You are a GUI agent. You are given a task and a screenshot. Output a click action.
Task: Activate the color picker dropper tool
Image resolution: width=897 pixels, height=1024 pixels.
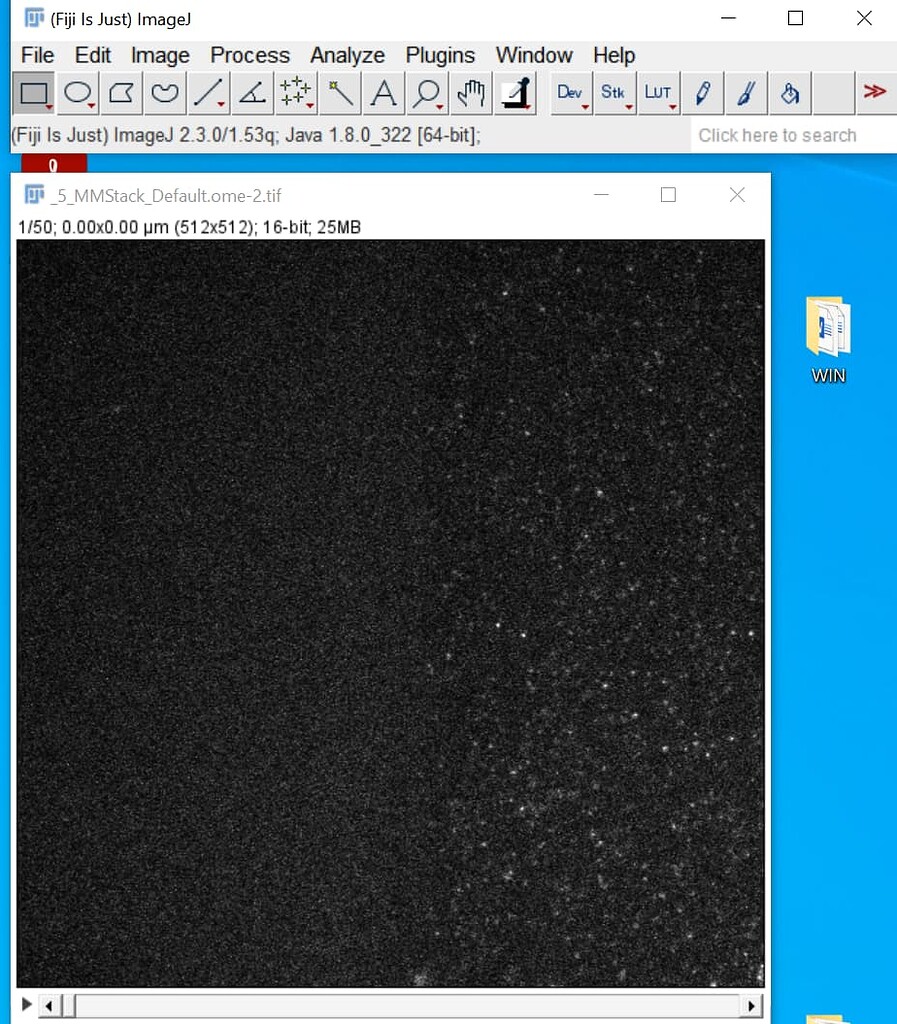click(514, 93)
